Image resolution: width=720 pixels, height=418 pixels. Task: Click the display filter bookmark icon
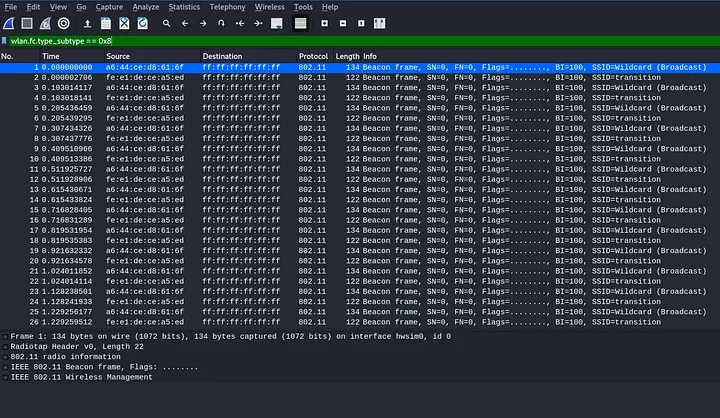5,40
